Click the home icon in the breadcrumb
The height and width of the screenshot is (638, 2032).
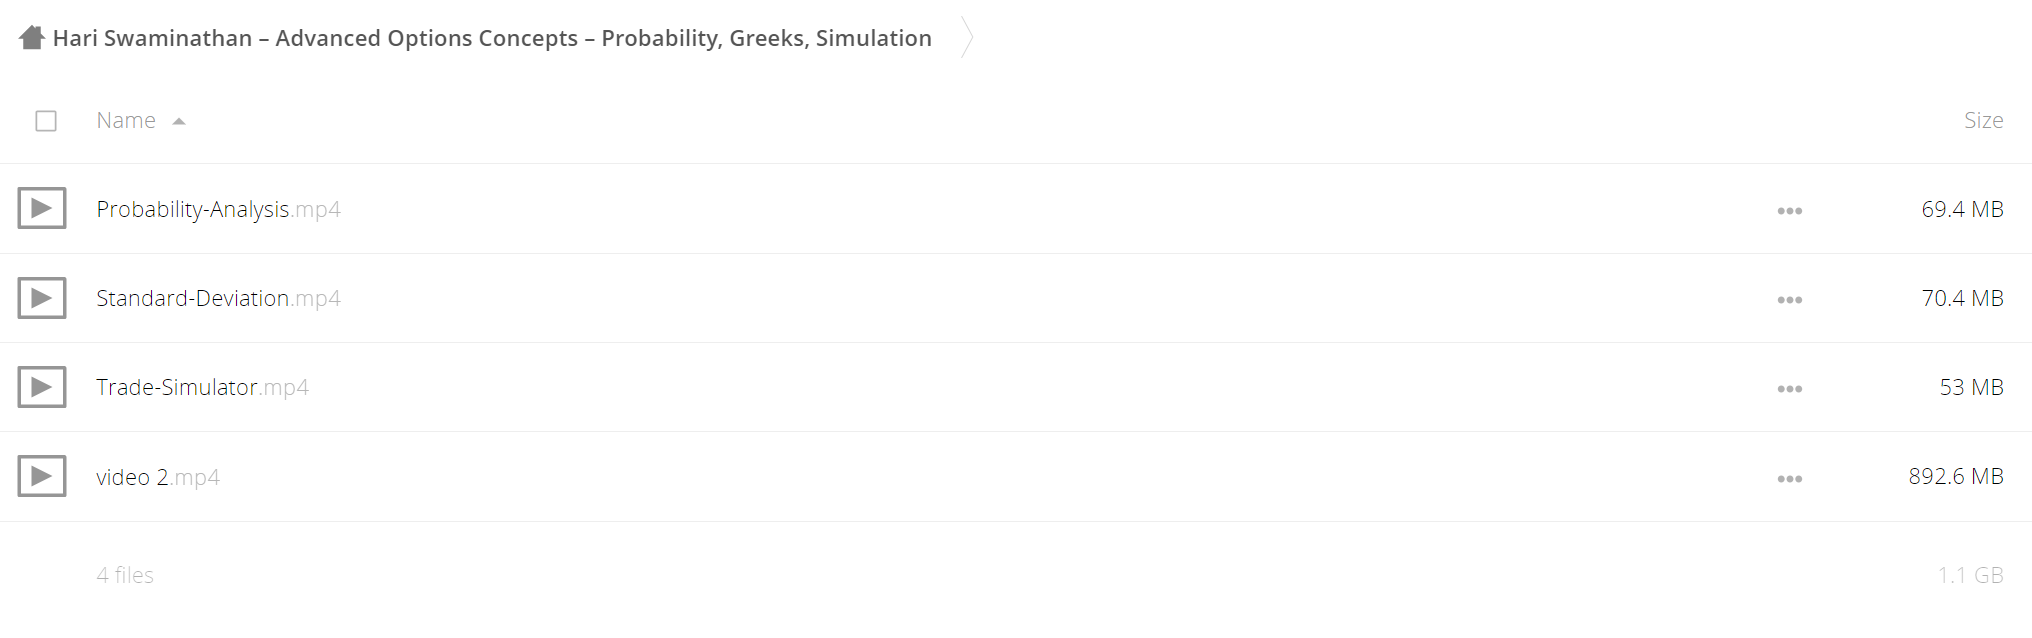click(32, 38)
